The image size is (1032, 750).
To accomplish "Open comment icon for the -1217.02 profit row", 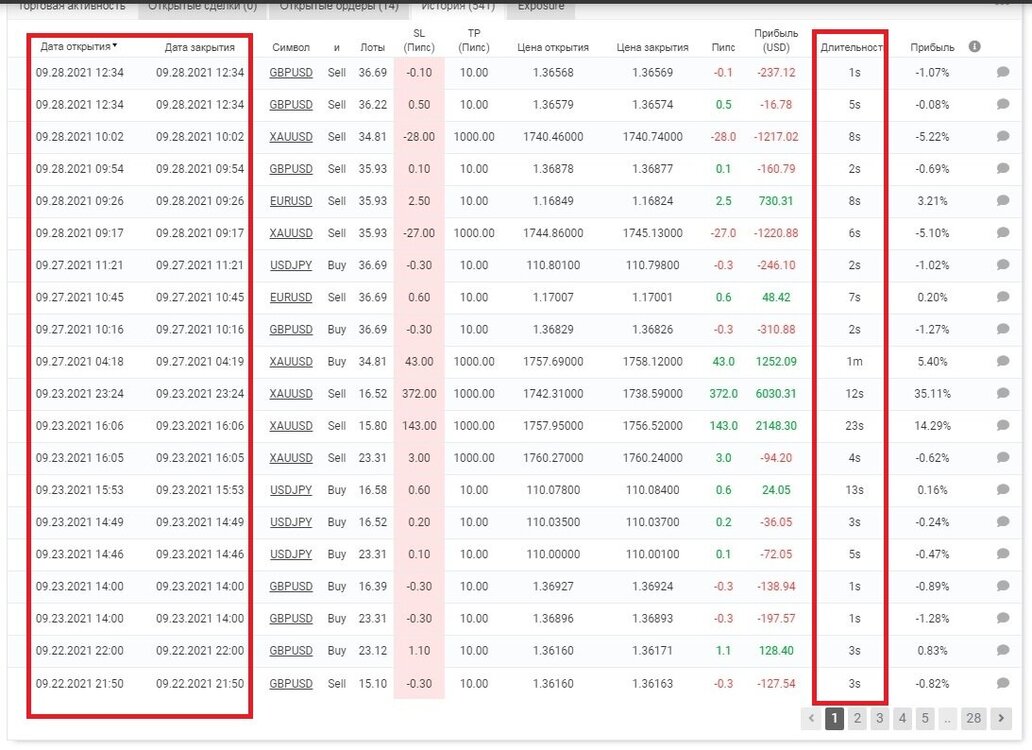I will click(x=1003, y=136).
